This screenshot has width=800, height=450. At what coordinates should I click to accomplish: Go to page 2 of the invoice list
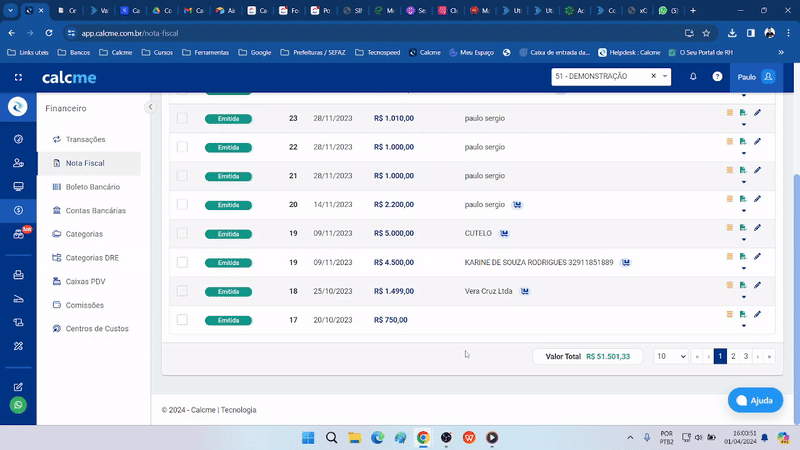coord(733,356)
